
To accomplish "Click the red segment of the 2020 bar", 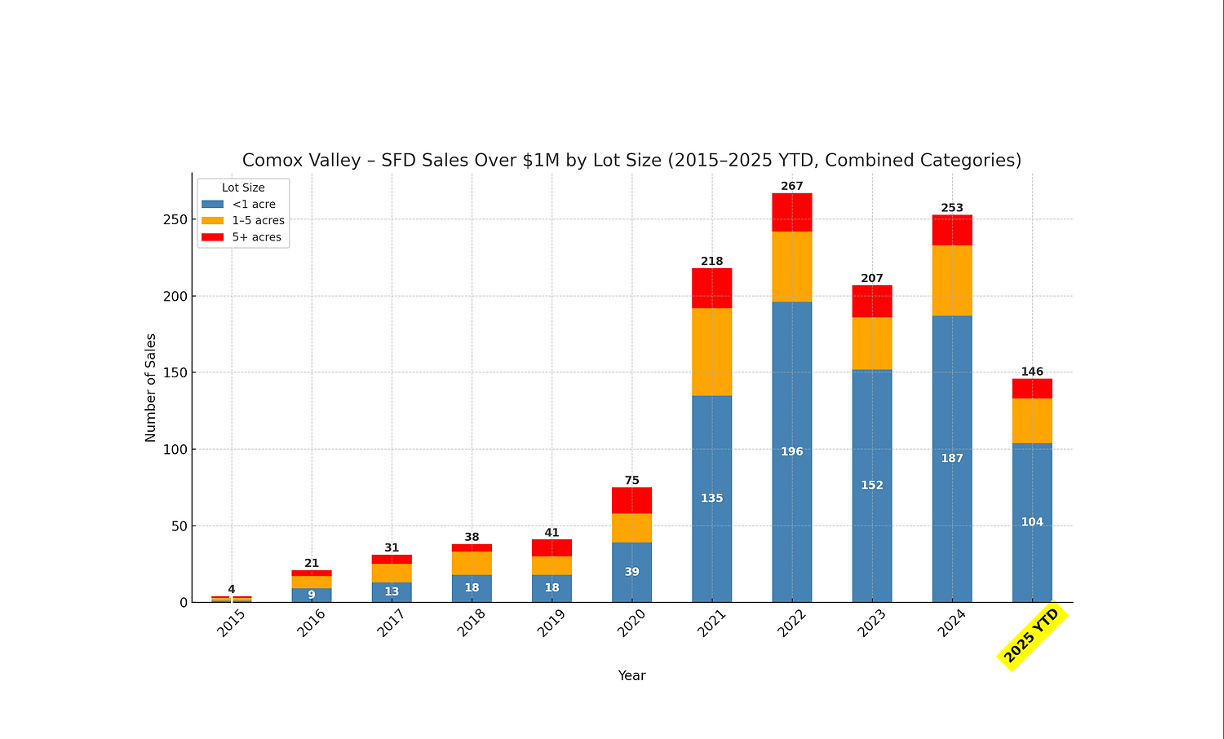I will click(x=632, y=500).
